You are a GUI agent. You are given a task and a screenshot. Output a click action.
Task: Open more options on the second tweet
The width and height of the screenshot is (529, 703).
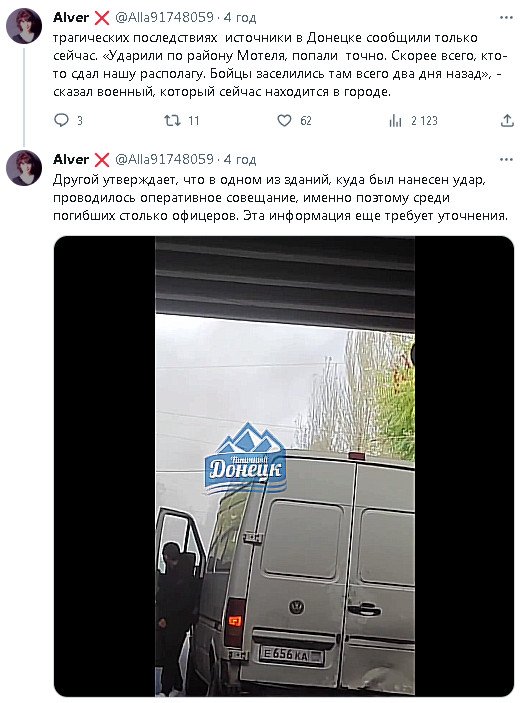[x=506, y=160]
